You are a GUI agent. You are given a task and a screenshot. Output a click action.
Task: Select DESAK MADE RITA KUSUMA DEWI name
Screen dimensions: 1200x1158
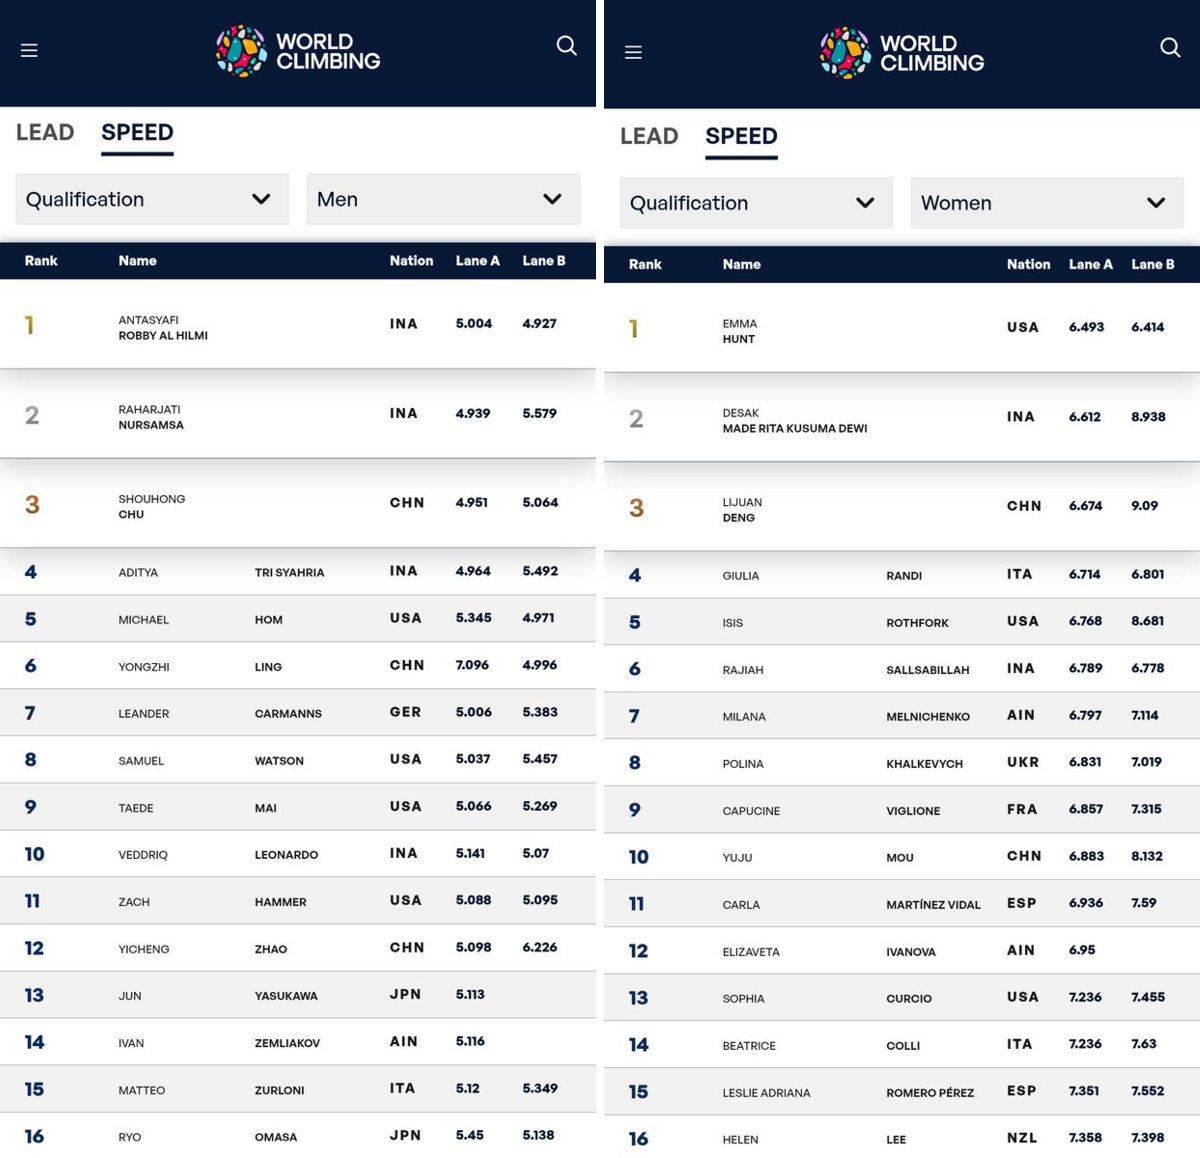tap(795, 421)
